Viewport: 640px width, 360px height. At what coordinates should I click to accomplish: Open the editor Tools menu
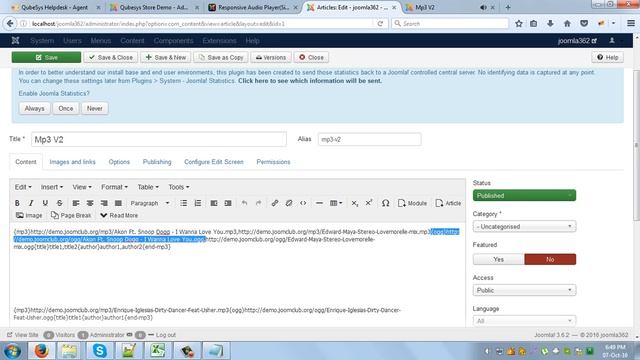(x=179, y=187)
